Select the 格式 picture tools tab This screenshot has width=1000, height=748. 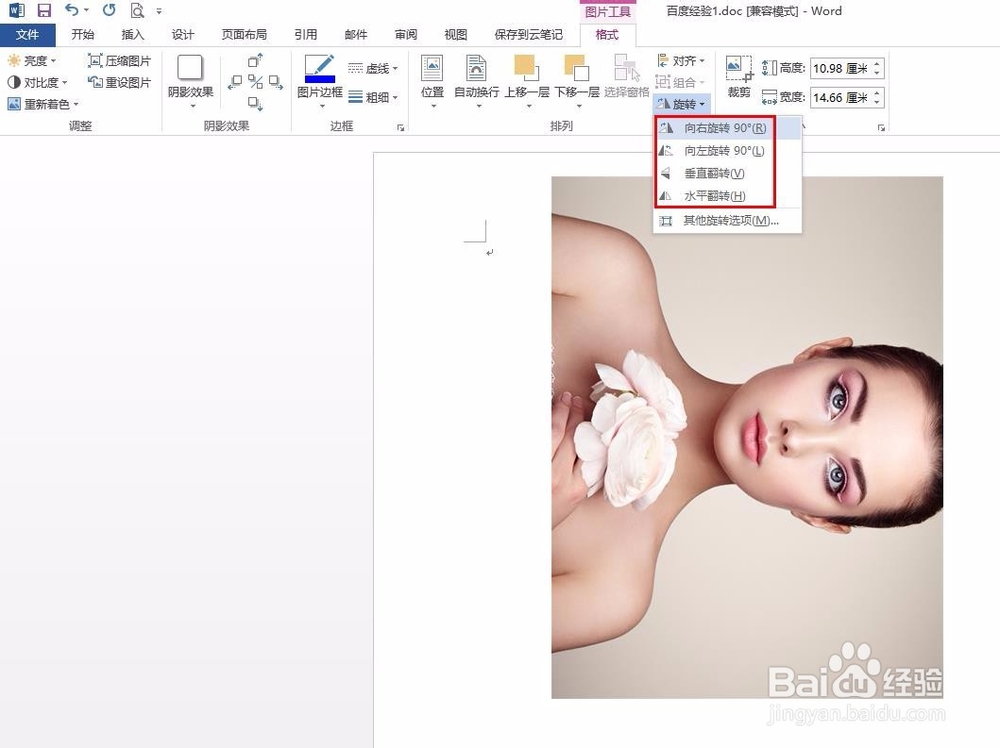click(x=607, y=34)
